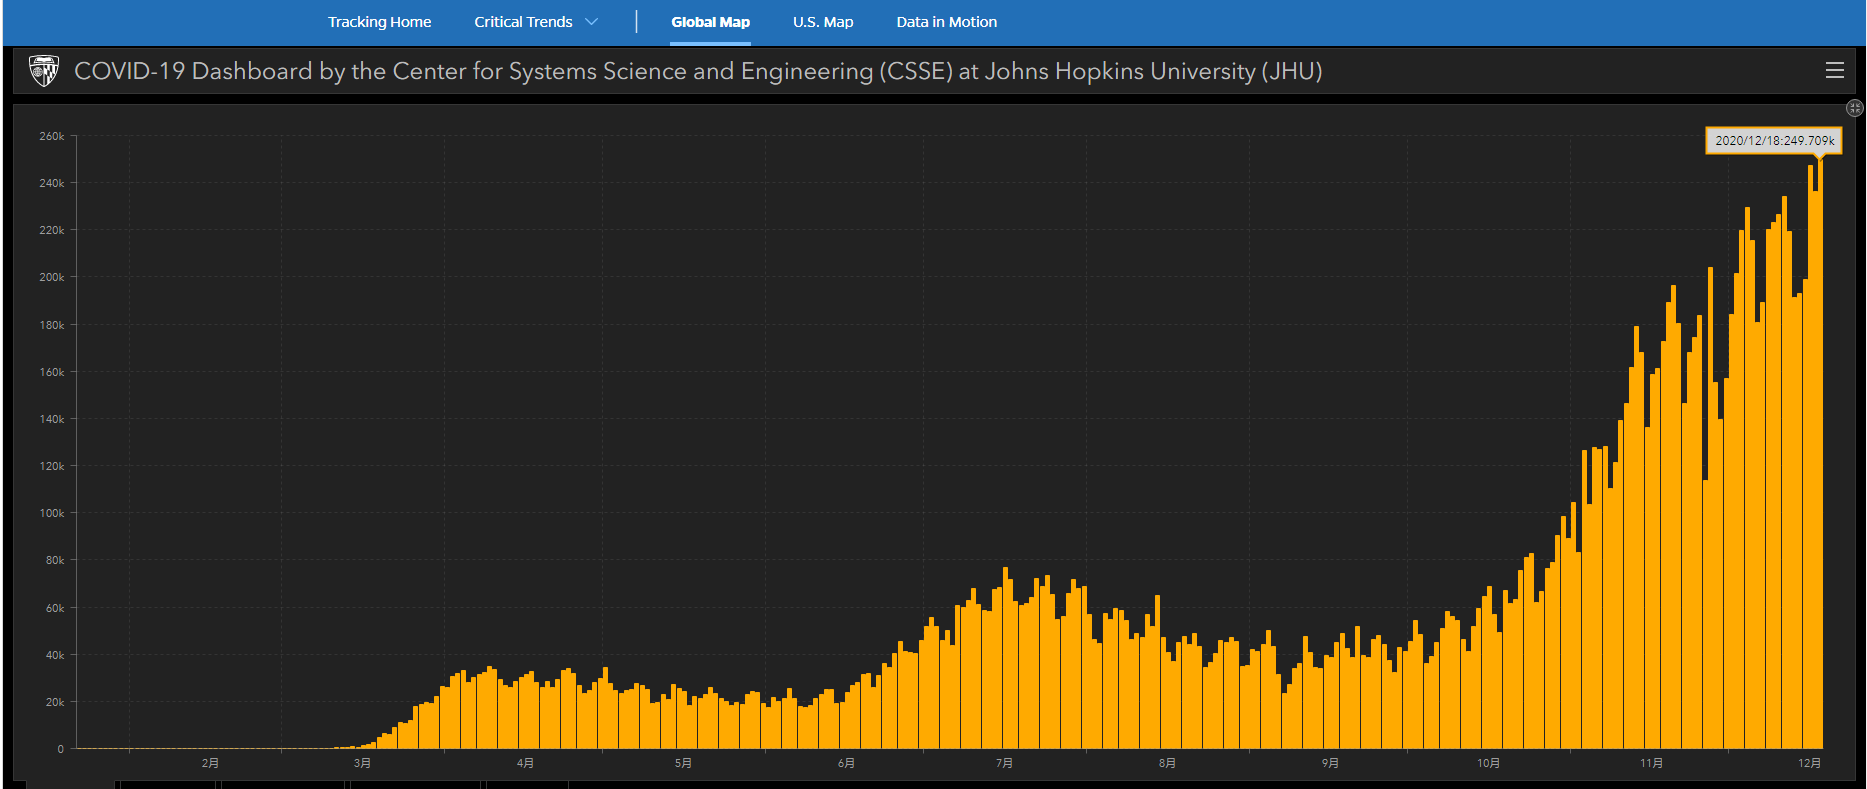
Task: Open the Critical Trends menu label
Action: [523, 22]
